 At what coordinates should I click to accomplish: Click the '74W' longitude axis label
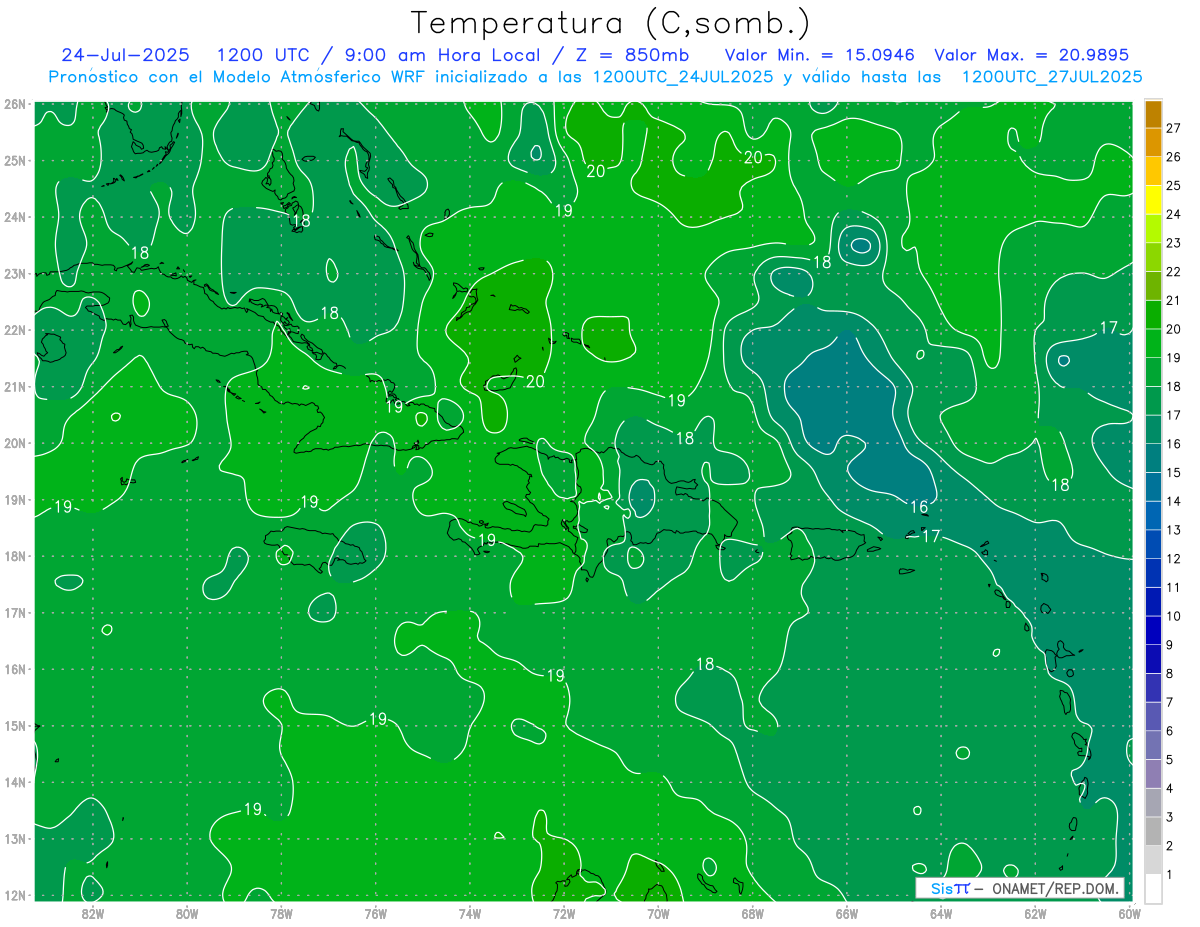tap(469, 913)
